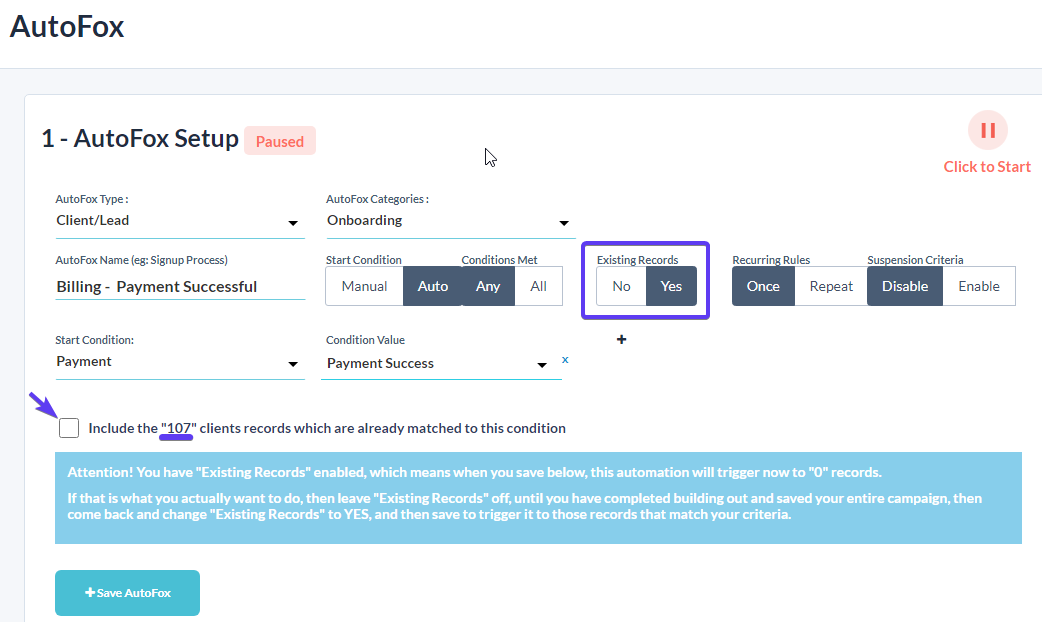Select Auto start condition
The image size is (1042, 622).
[433, 286]
